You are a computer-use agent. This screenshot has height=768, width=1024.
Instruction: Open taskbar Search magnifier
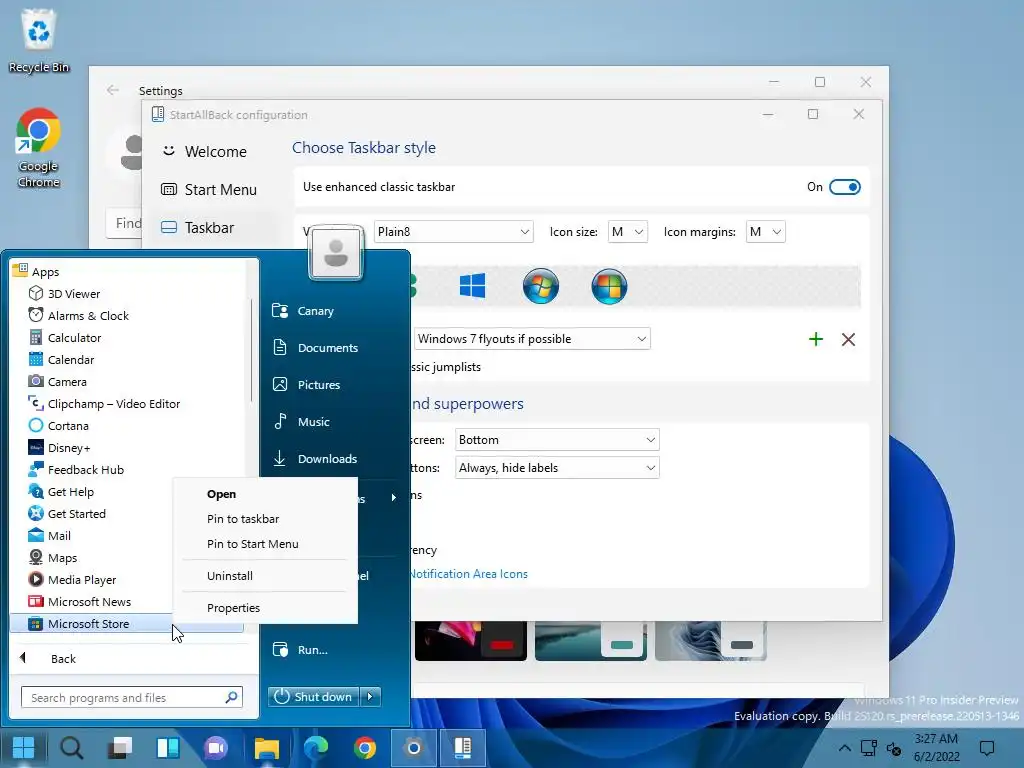click(x=71, y=748)
